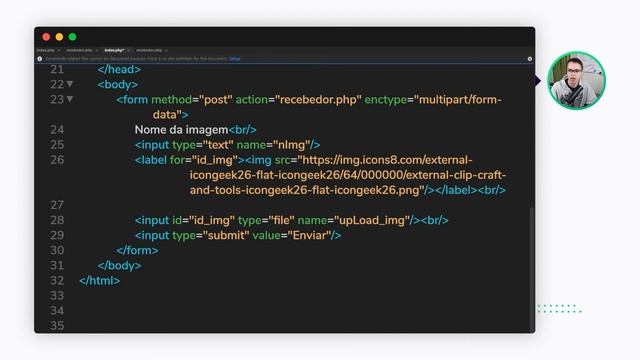Place cursor on the closing </body> tag
Viewport: 640px width, 360px height.
click(x=119, y=266)
